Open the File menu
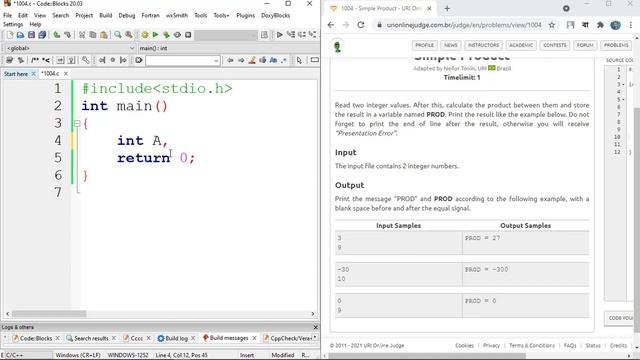 (x=7, y=16)
